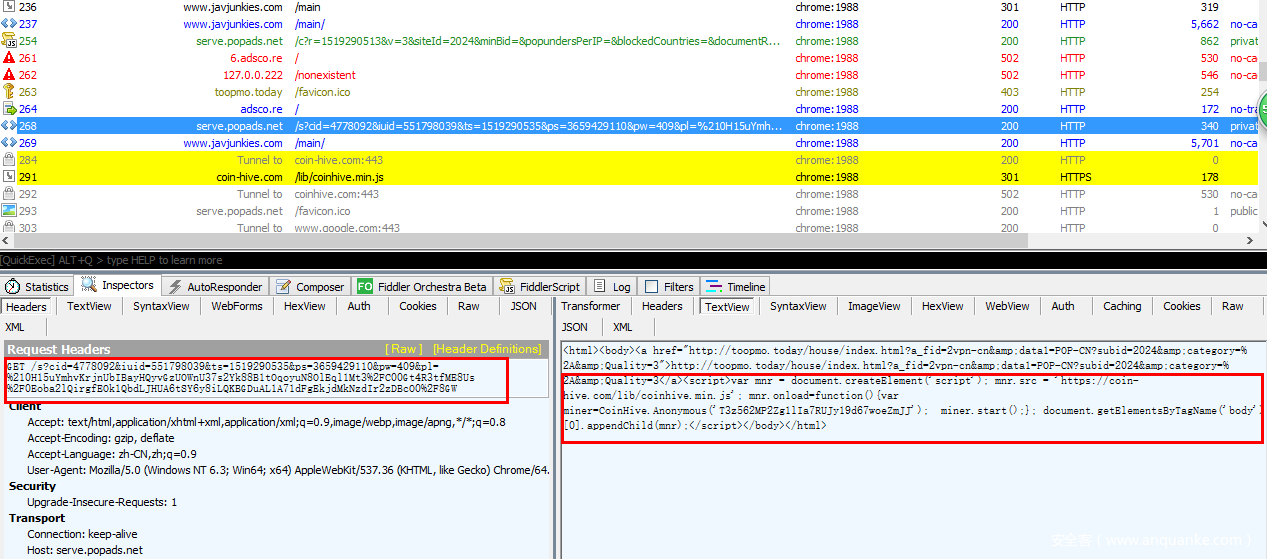Viewport: 1267px width, 559px height.
Task: Click the red warning icon of session 261
Action: [9, 58]
